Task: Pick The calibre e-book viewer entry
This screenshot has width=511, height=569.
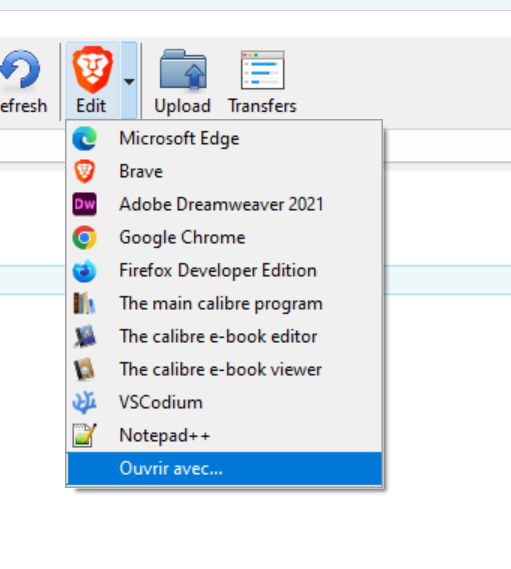Action: 224,370
